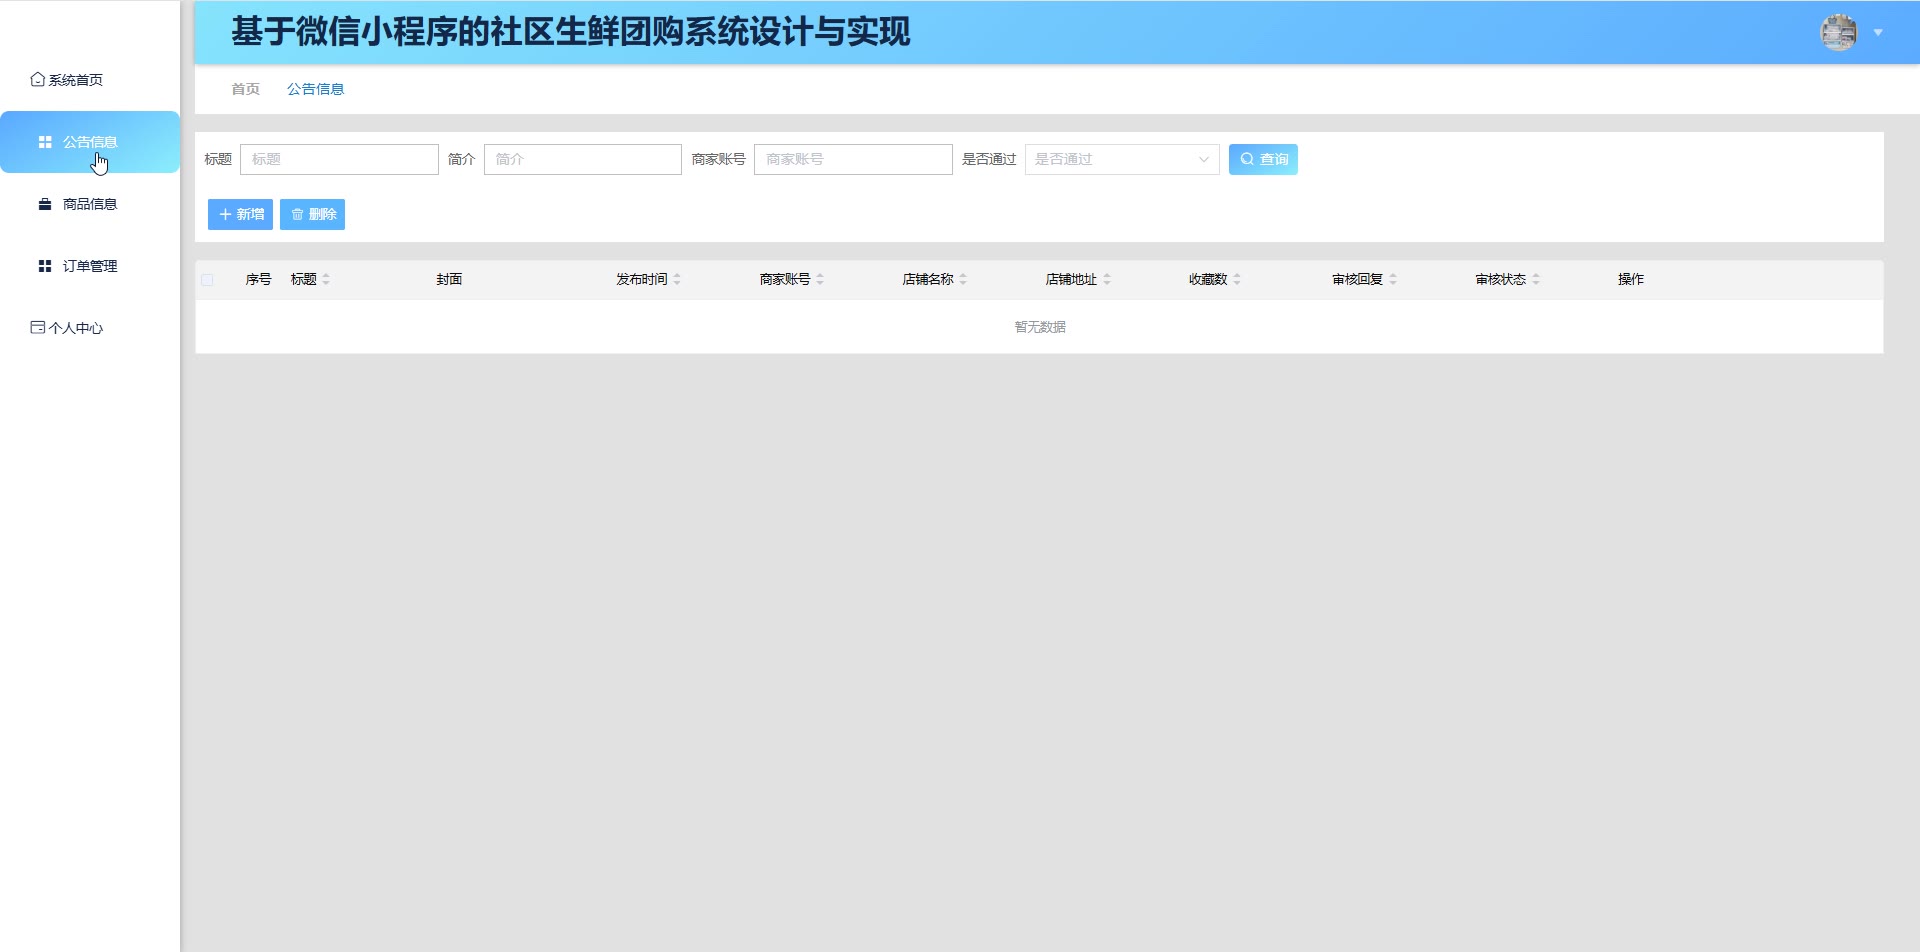The image size is (1920, 952).
Task: Click the system title in the header
Action: [571, 32]
